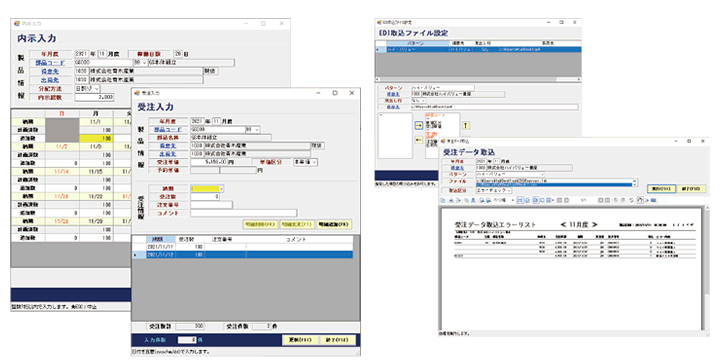720x360 pixels.
Task: Click 部品コード link label in 内示入力
Action: [50, 62]
